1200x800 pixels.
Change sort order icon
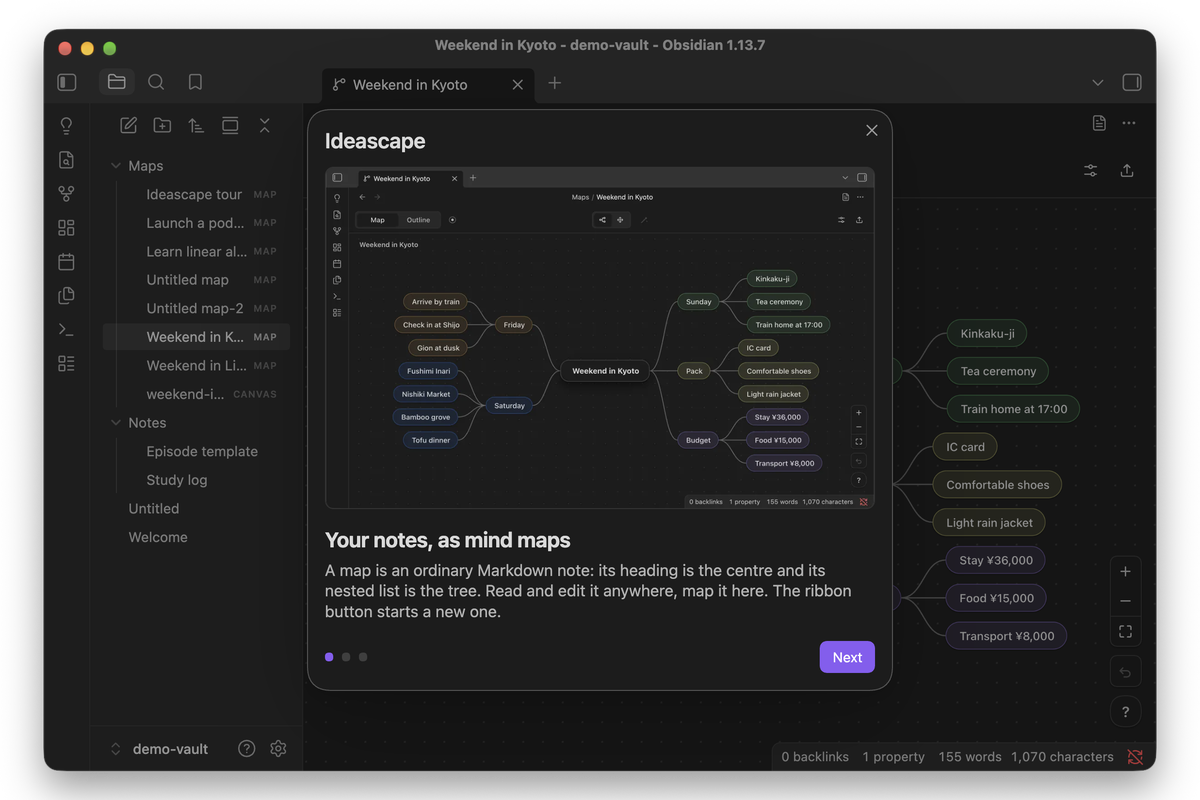[196, 125]
